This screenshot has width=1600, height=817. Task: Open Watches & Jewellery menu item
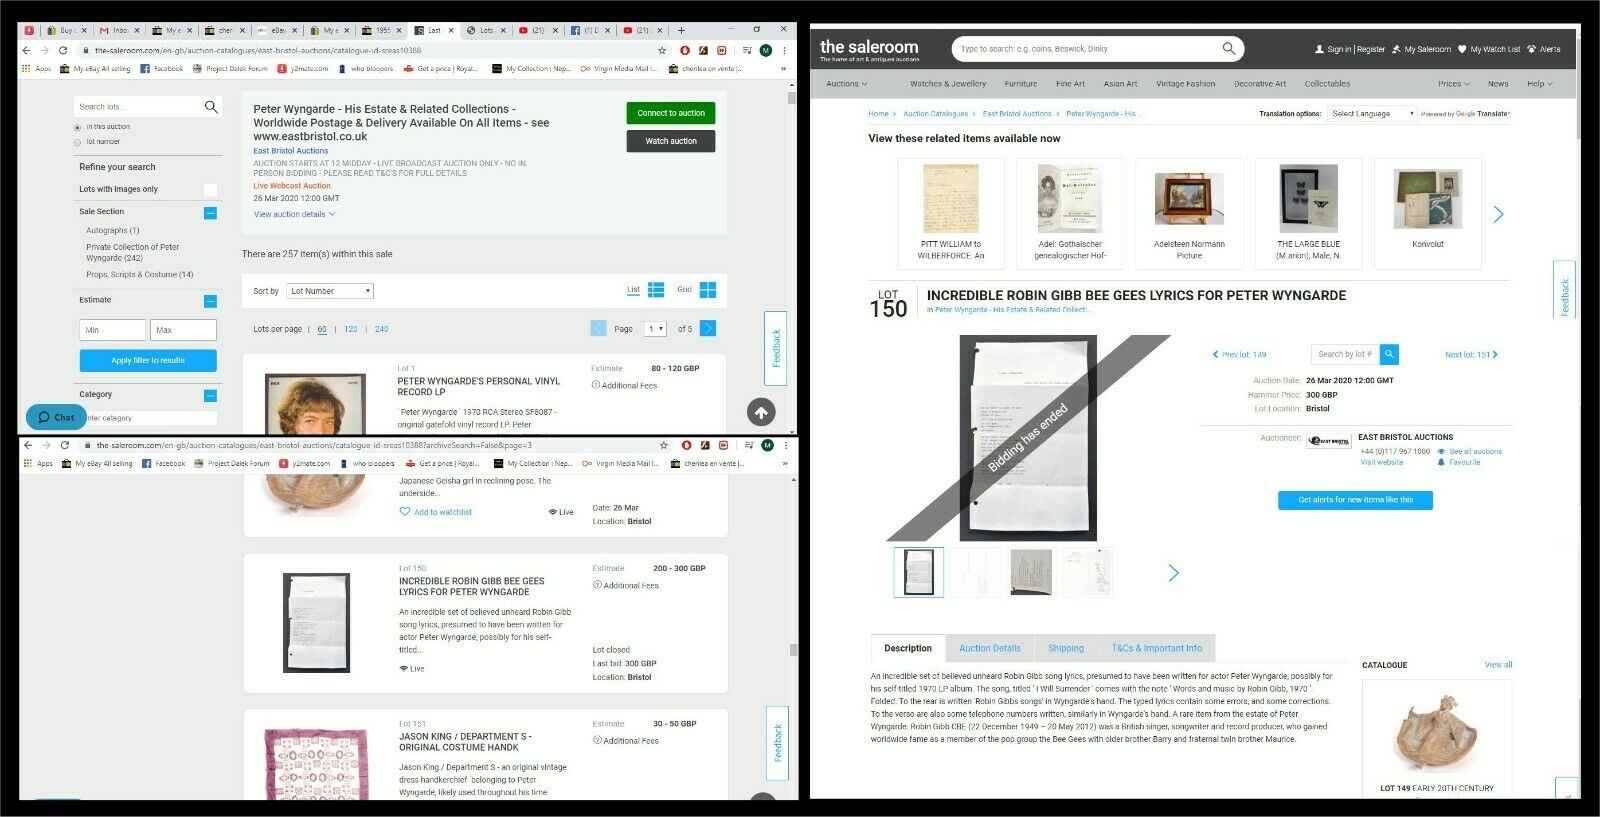coord(948,84)
